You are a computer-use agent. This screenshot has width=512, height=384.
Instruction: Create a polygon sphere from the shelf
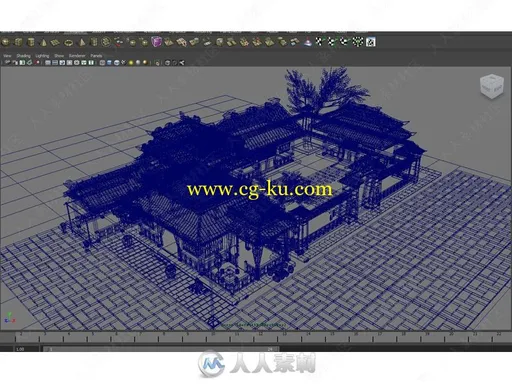click(x=6, y=42)
